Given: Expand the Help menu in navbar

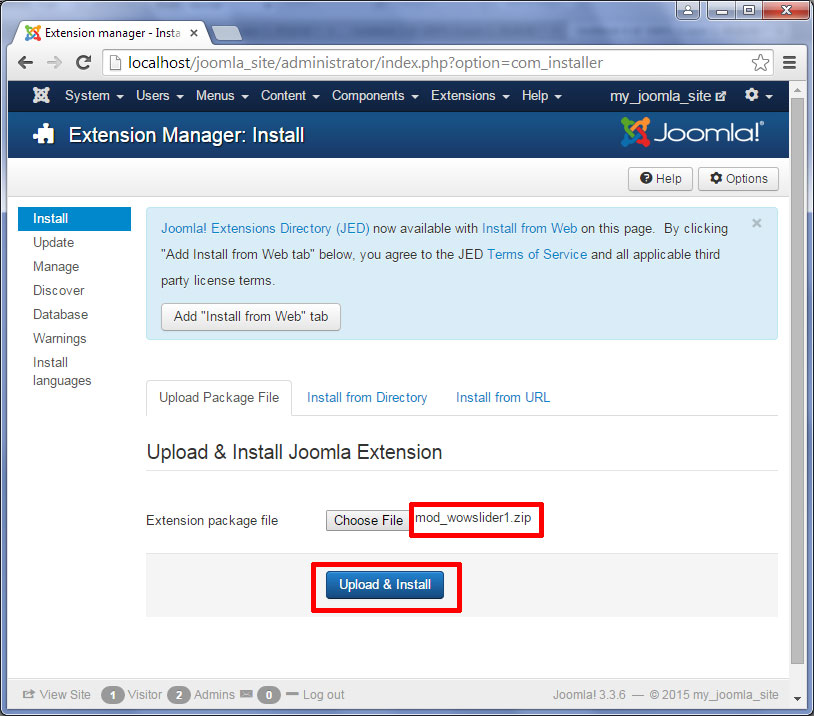Looking at the screenshot, I should click(541, 96).
